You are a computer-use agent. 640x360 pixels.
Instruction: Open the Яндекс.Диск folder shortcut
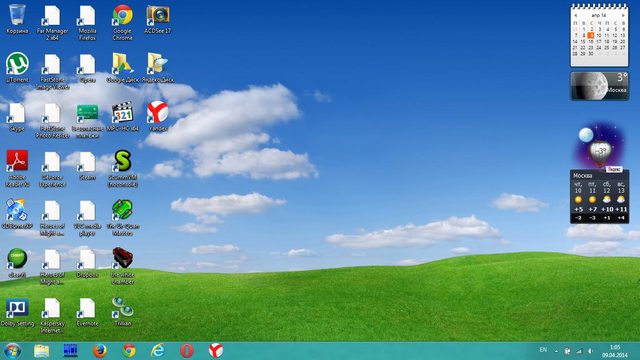point(158,68)
